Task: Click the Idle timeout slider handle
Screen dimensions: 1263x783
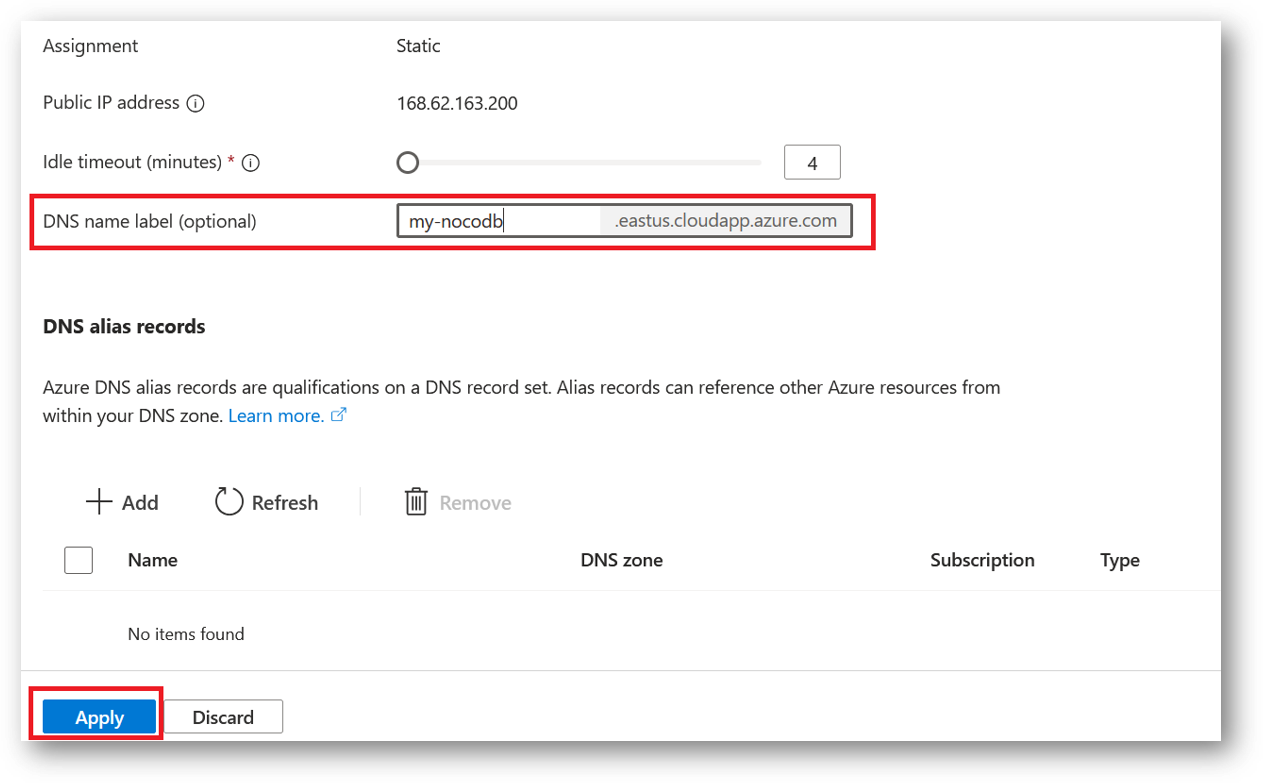Action: [x=407, y=162]
